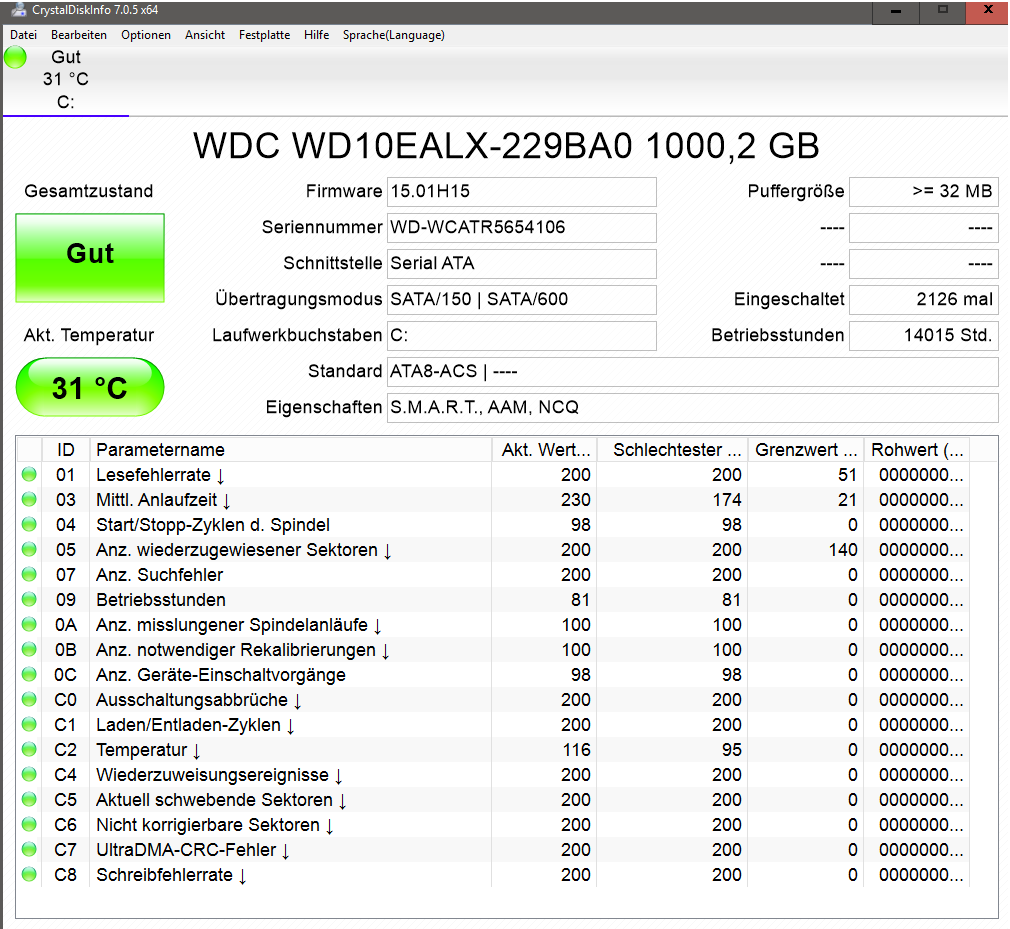Screen dimensions: 1010x929
Task: Click the current value 230 for Mittl. Anlaufzeit
Action: coord(575,500)
